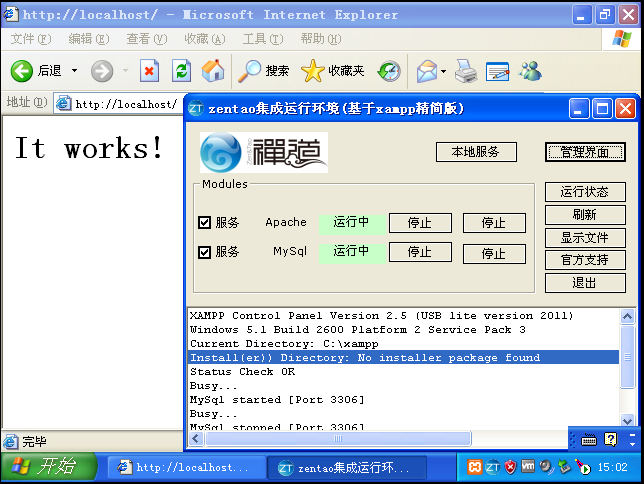Click the log horizontal scrollbar thumb
The width and height of the screenshot is (644, 484).
click(338, 438)
